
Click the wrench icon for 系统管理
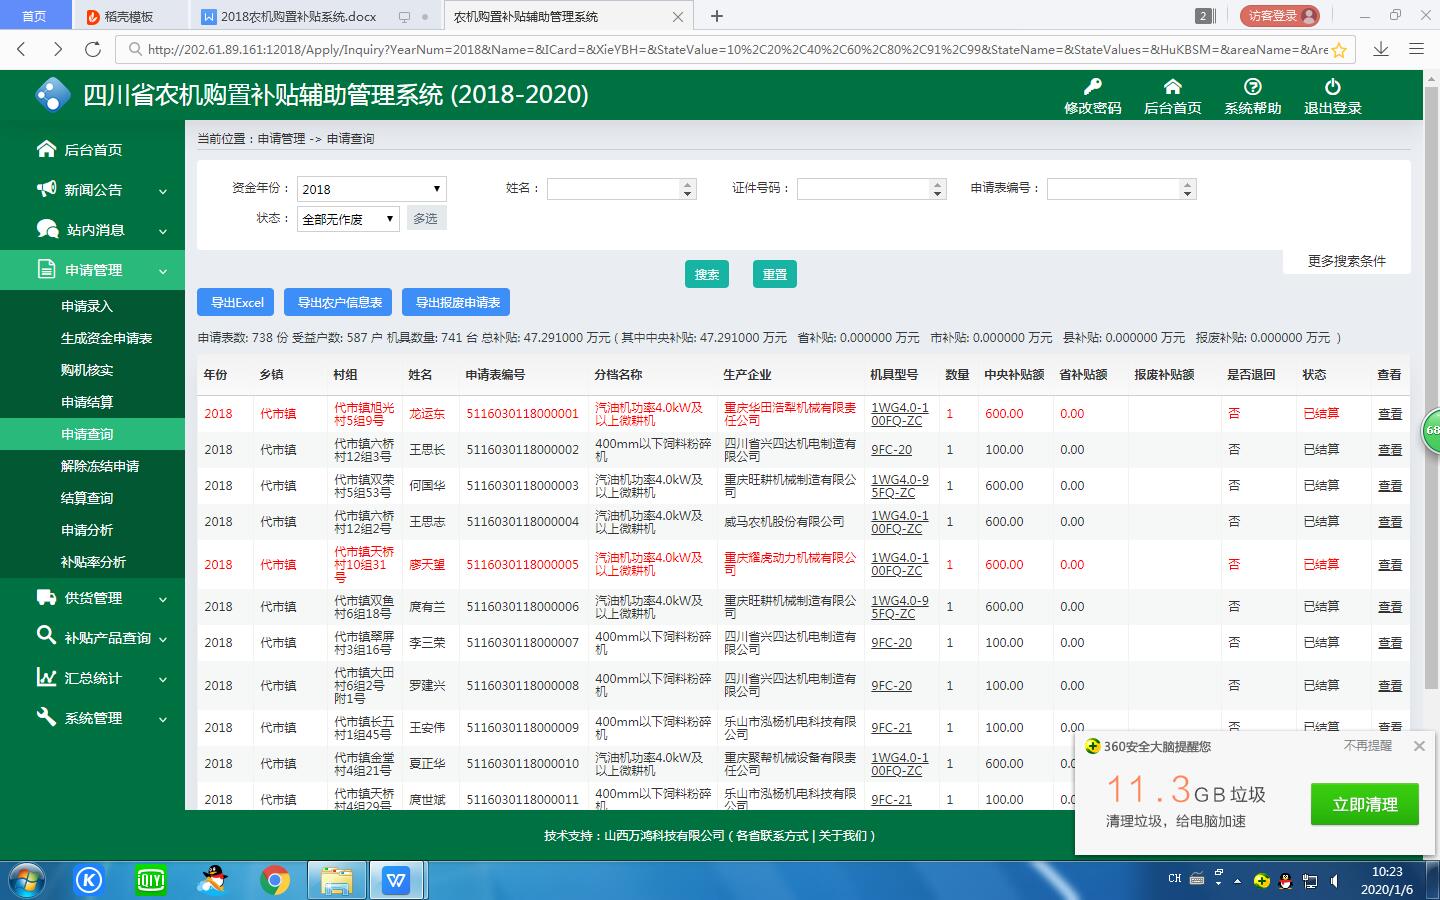click(46, 717)
